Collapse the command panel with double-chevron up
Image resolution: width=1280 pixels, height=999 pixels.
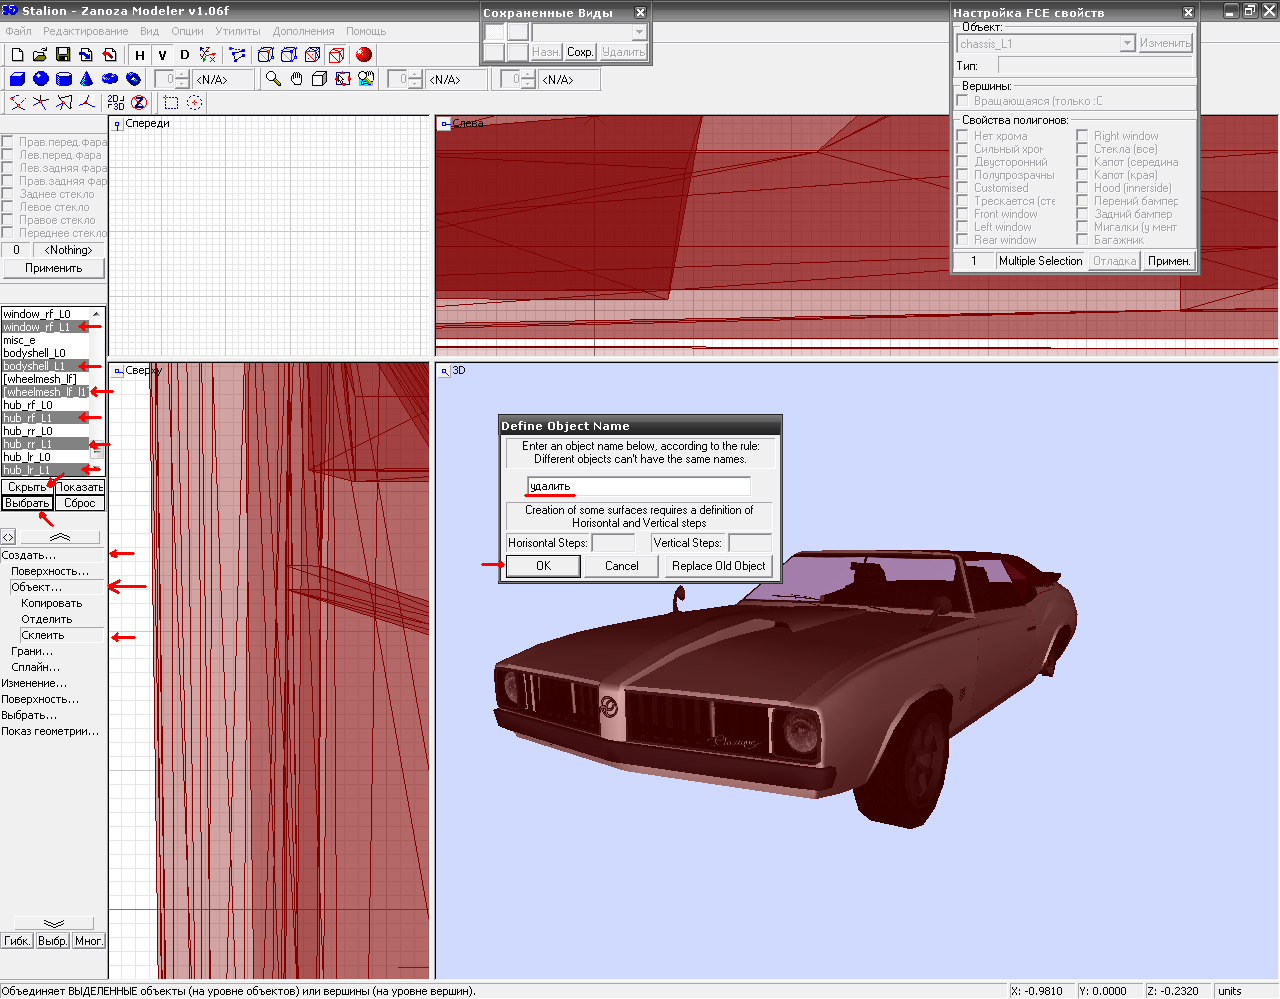[60, 537]
